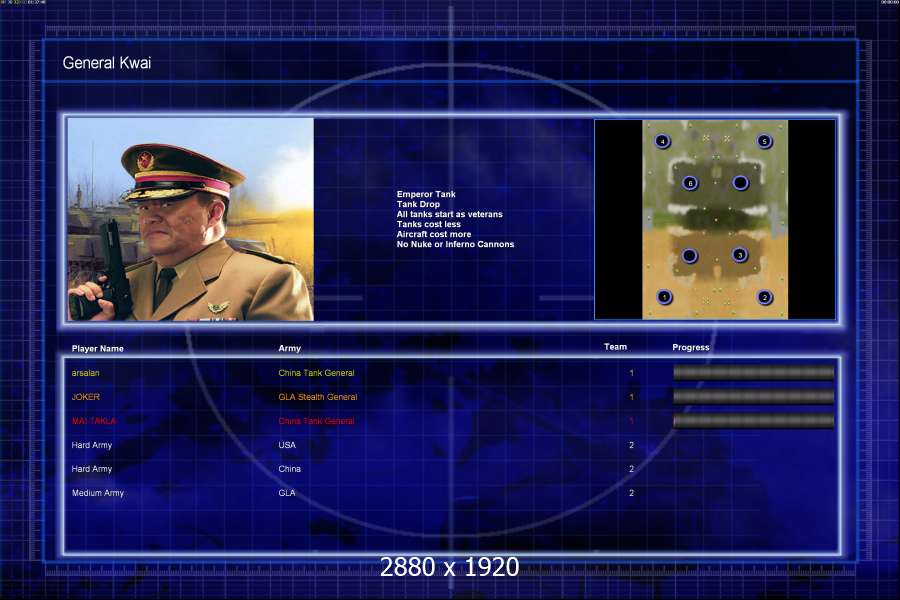Click the "Tanks cost less" line
900x600 pixels.
(x=429, y=224)
